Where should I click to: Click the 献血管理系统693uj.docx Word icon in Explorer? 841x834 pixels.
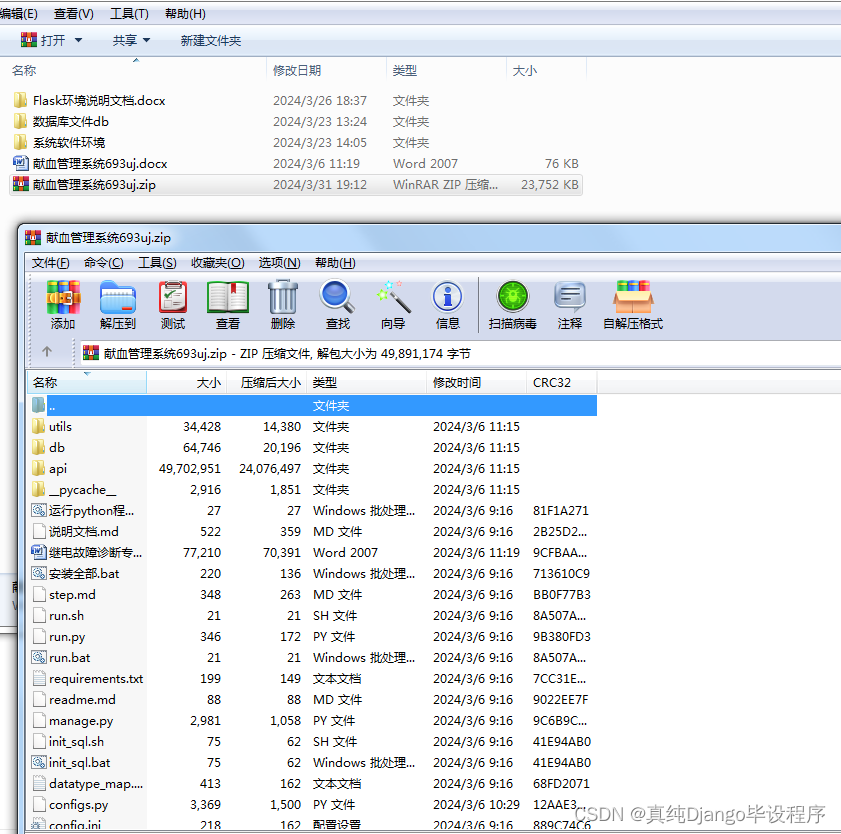(x=20, y=163)
